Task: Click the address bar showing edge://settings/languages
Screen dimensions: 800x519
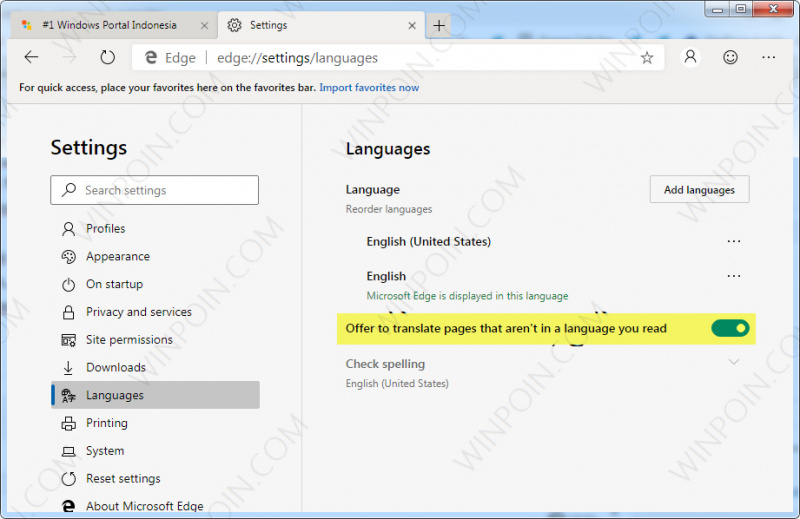Action: click(x=398, y=58)
